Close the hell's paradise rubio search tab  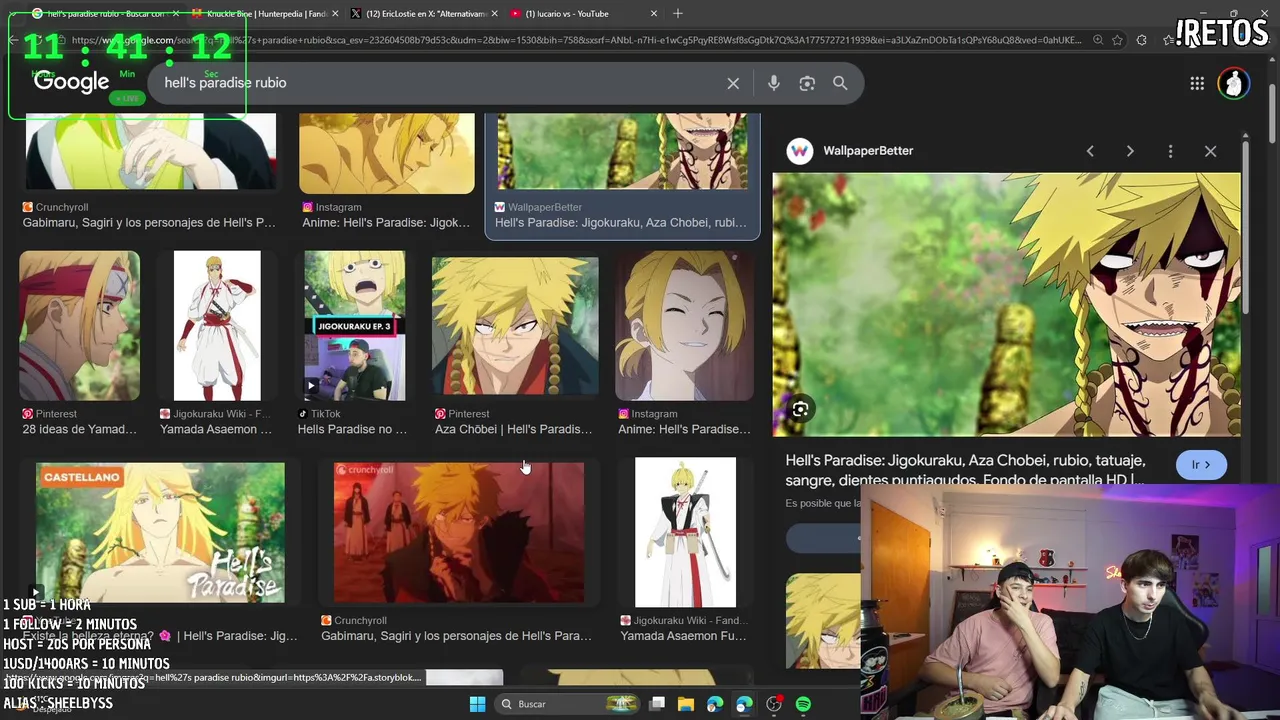click(175, 13)
